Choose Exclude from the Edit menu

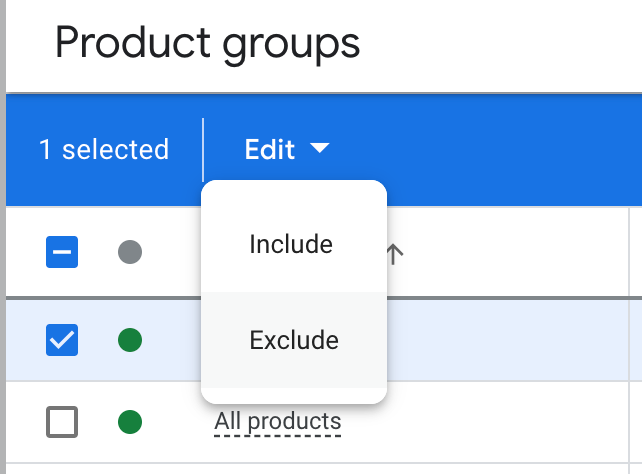pyautogui.click(x=294, y=340)
